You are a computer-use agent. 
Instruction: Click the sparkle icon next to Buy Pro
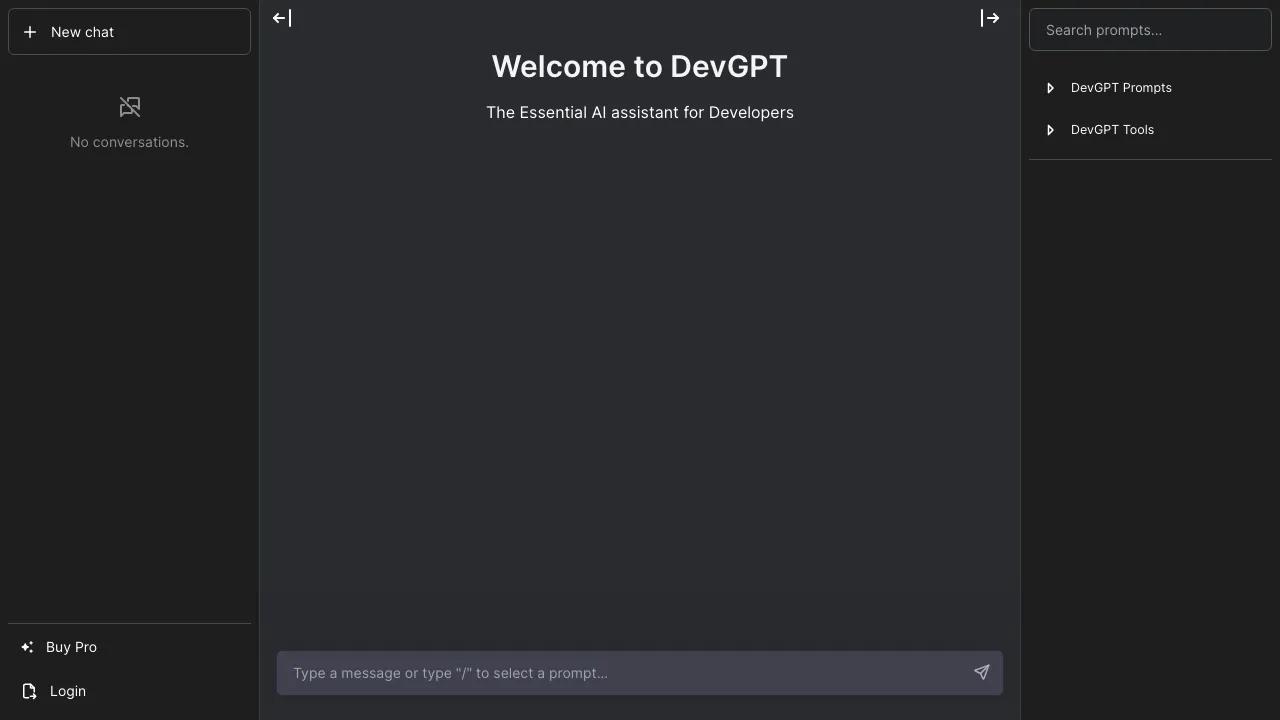pos(28,647)
